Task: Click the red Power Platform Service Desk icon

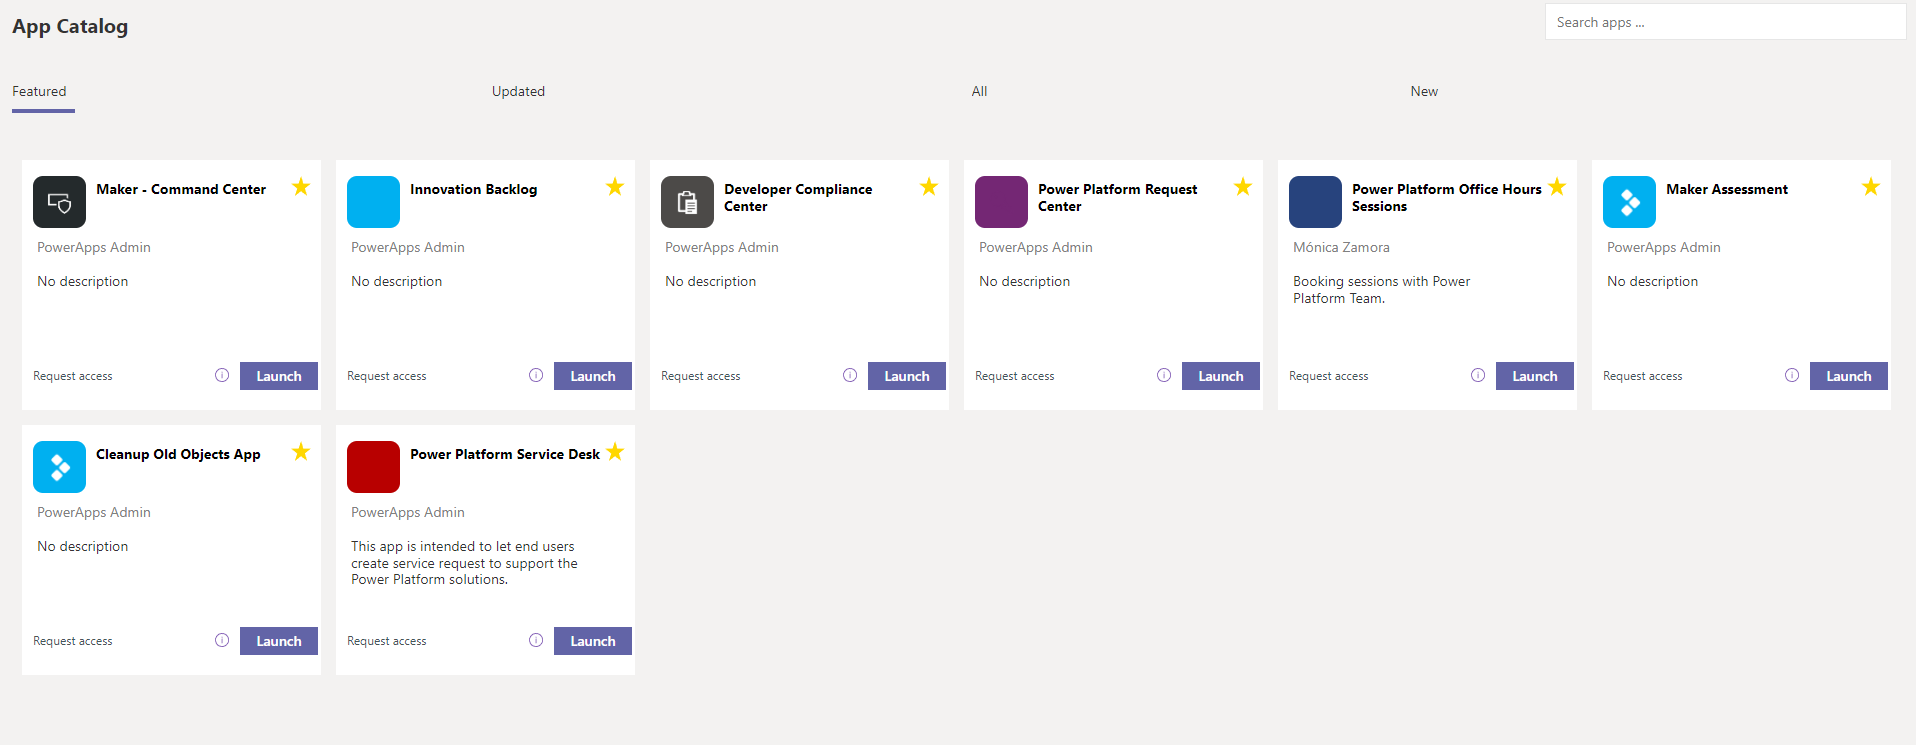Action: [x=373, y=466]
